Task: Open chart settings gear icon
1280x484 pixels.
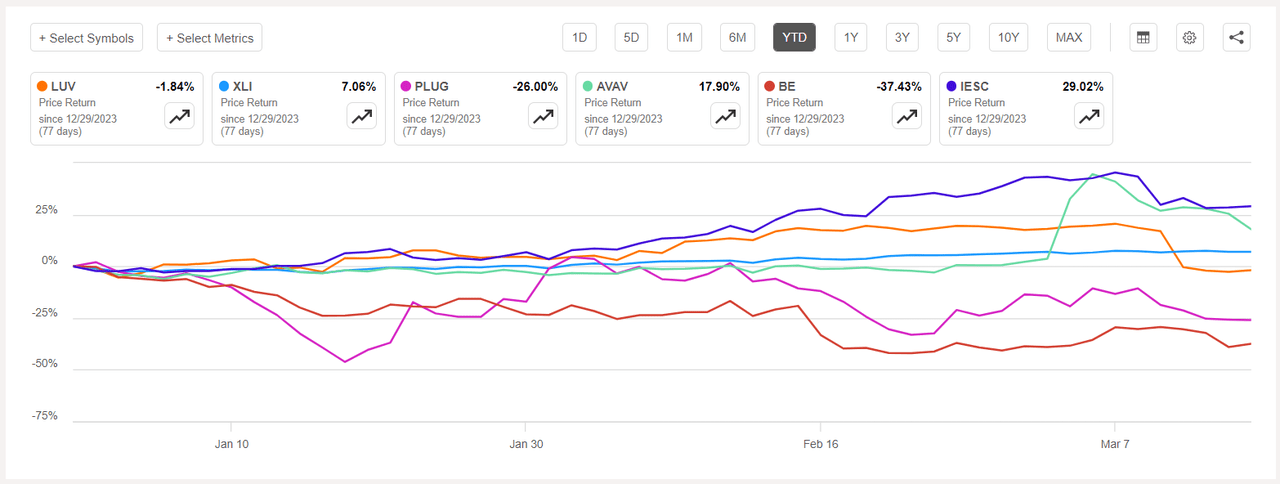Action: tap(1189, 38)
